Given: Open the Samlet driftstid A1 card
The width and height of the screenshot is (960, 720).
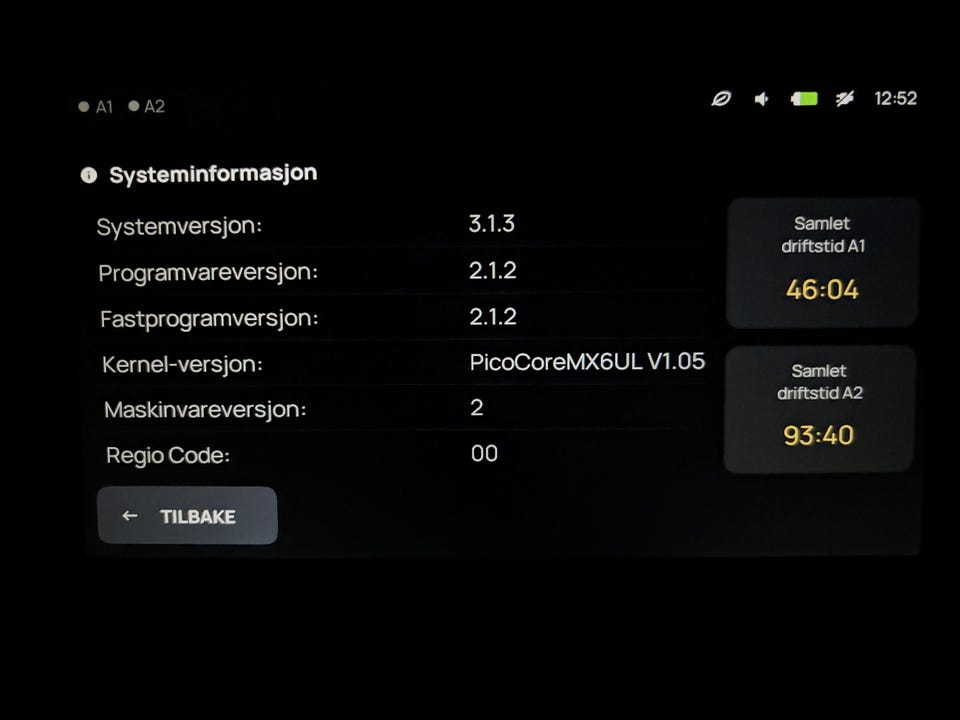Looking at the screenshot, I should coord(822,263).
